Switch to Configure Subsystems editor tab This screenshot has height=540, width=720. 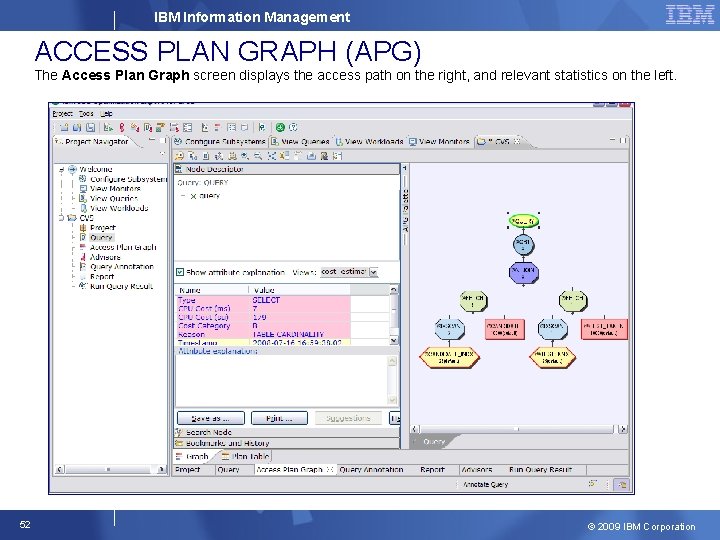pyautogui.click(x=220, y=141)
